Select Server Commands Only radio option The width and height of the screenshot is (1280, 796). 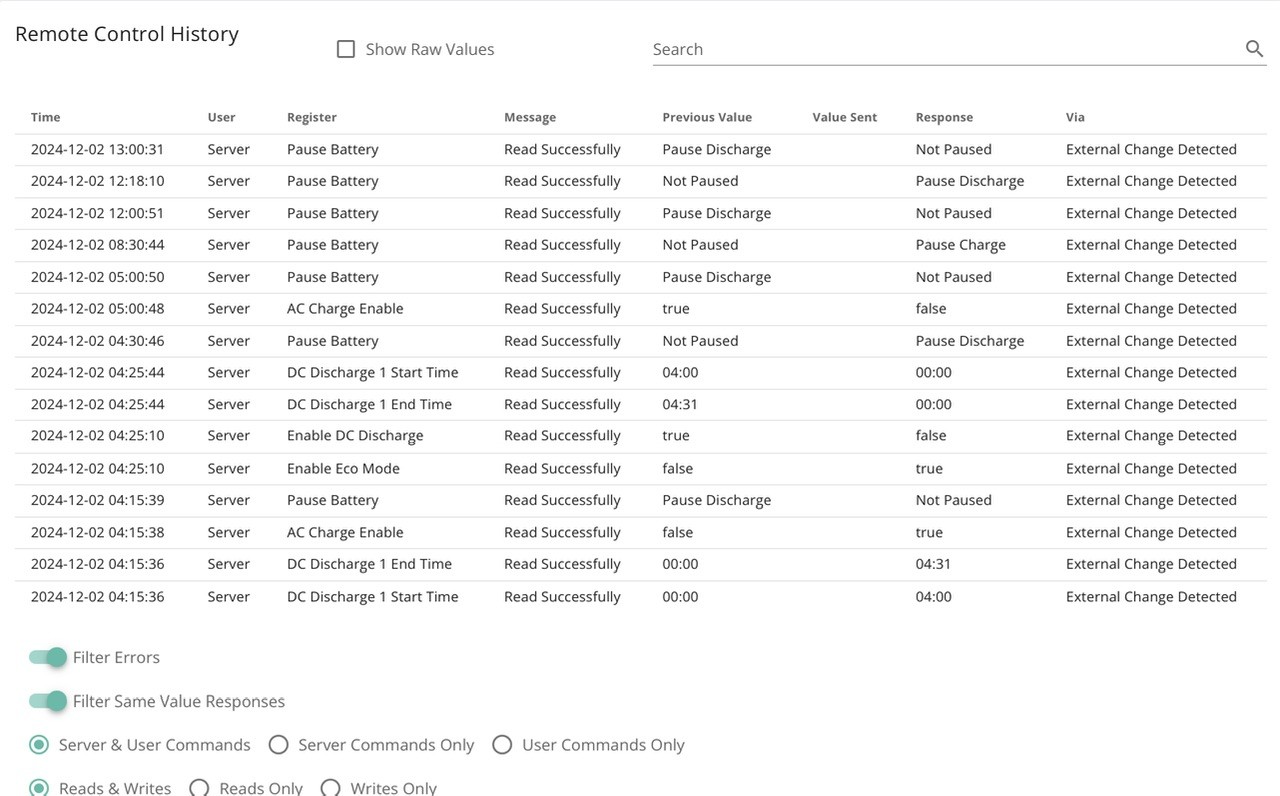coord(279,745)
